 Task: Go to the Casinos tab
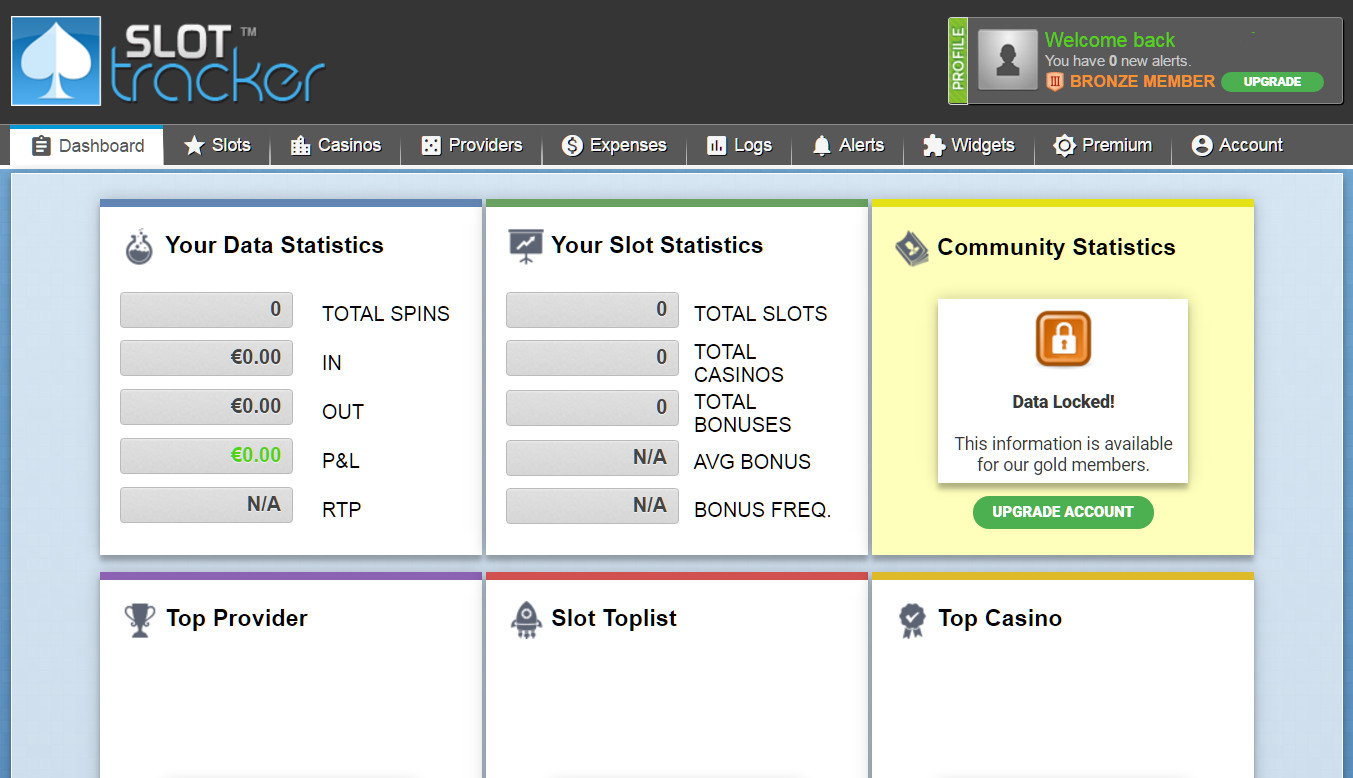coord(335,146)
